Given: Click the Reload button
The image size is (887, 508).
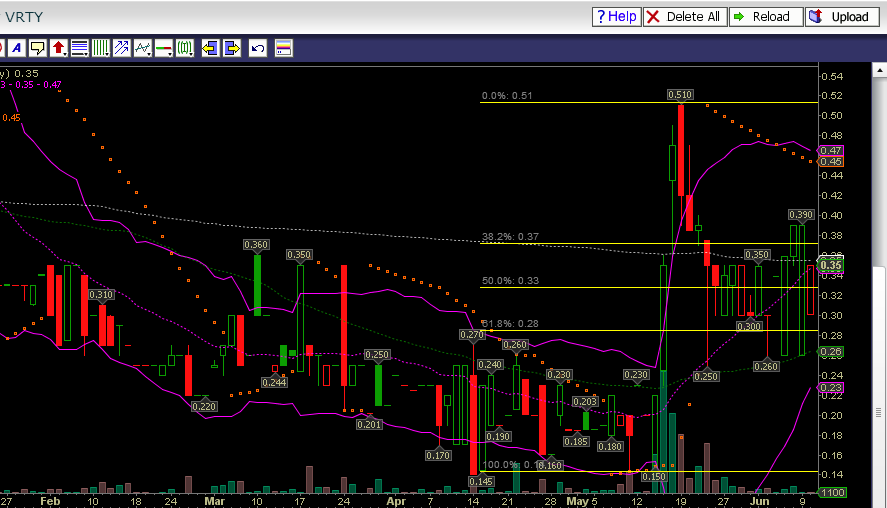Looking at the screenshot, I should (766, 16).
